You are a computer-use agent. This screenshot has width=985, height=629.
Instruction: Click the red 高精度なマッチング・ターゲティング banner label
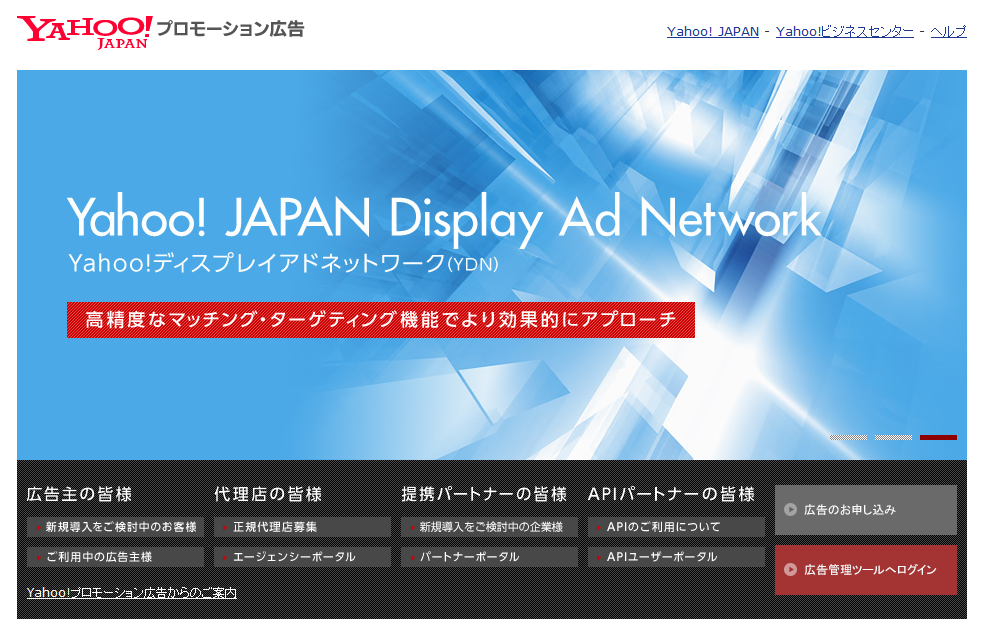[381, 320]
